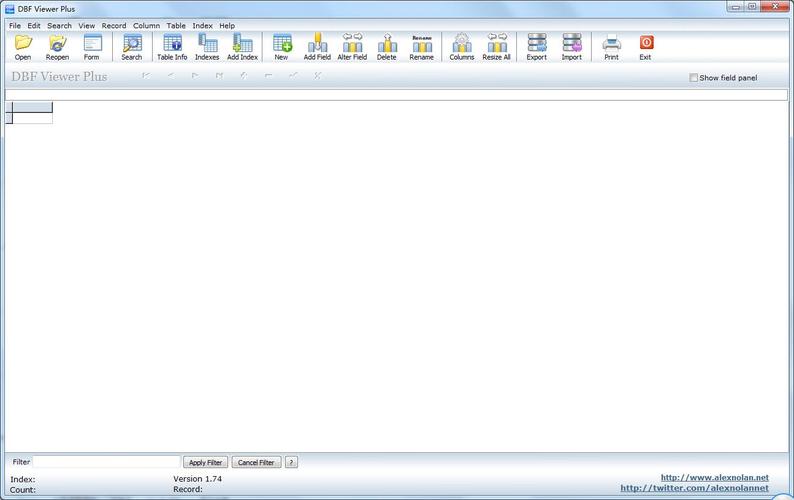Click the Open file toolbar icon
Viewport: 794px width, 500px height.
[23, 45]
